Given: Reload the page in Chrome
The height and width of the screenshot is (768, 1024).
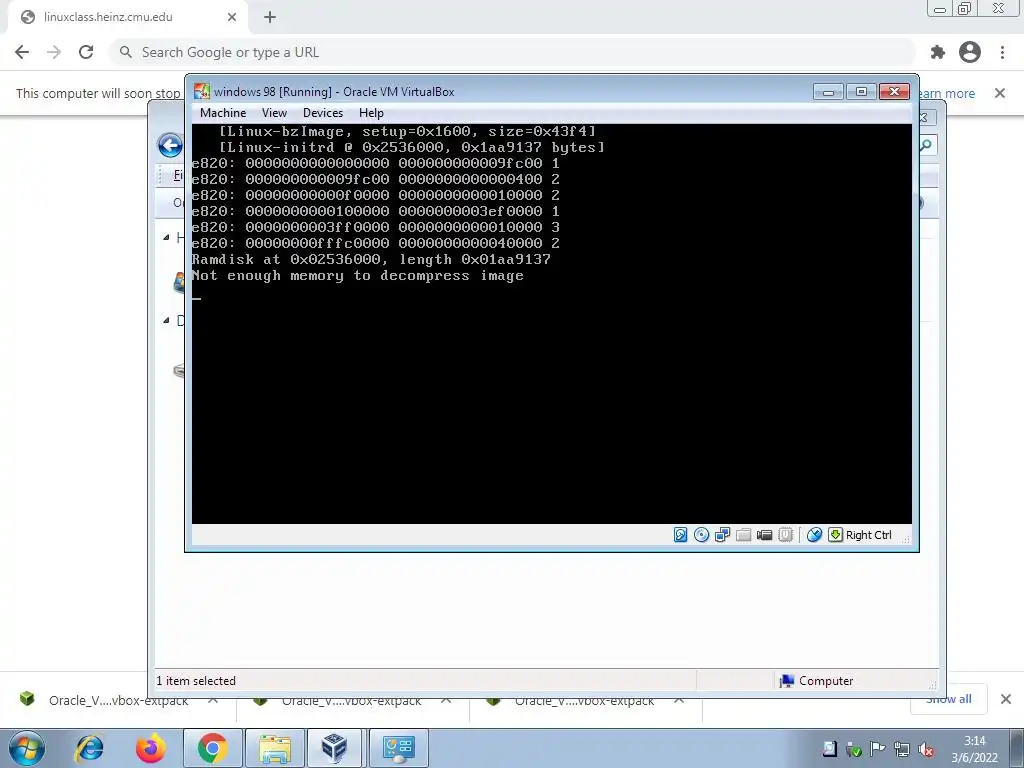Looking at the screenshot, I should 86,52.
